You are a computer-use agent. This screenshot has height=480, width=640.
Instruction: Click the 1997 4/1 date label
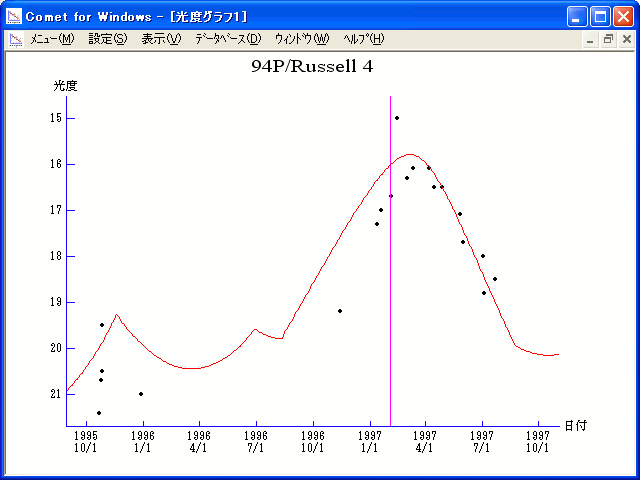(x=425, y=442)
